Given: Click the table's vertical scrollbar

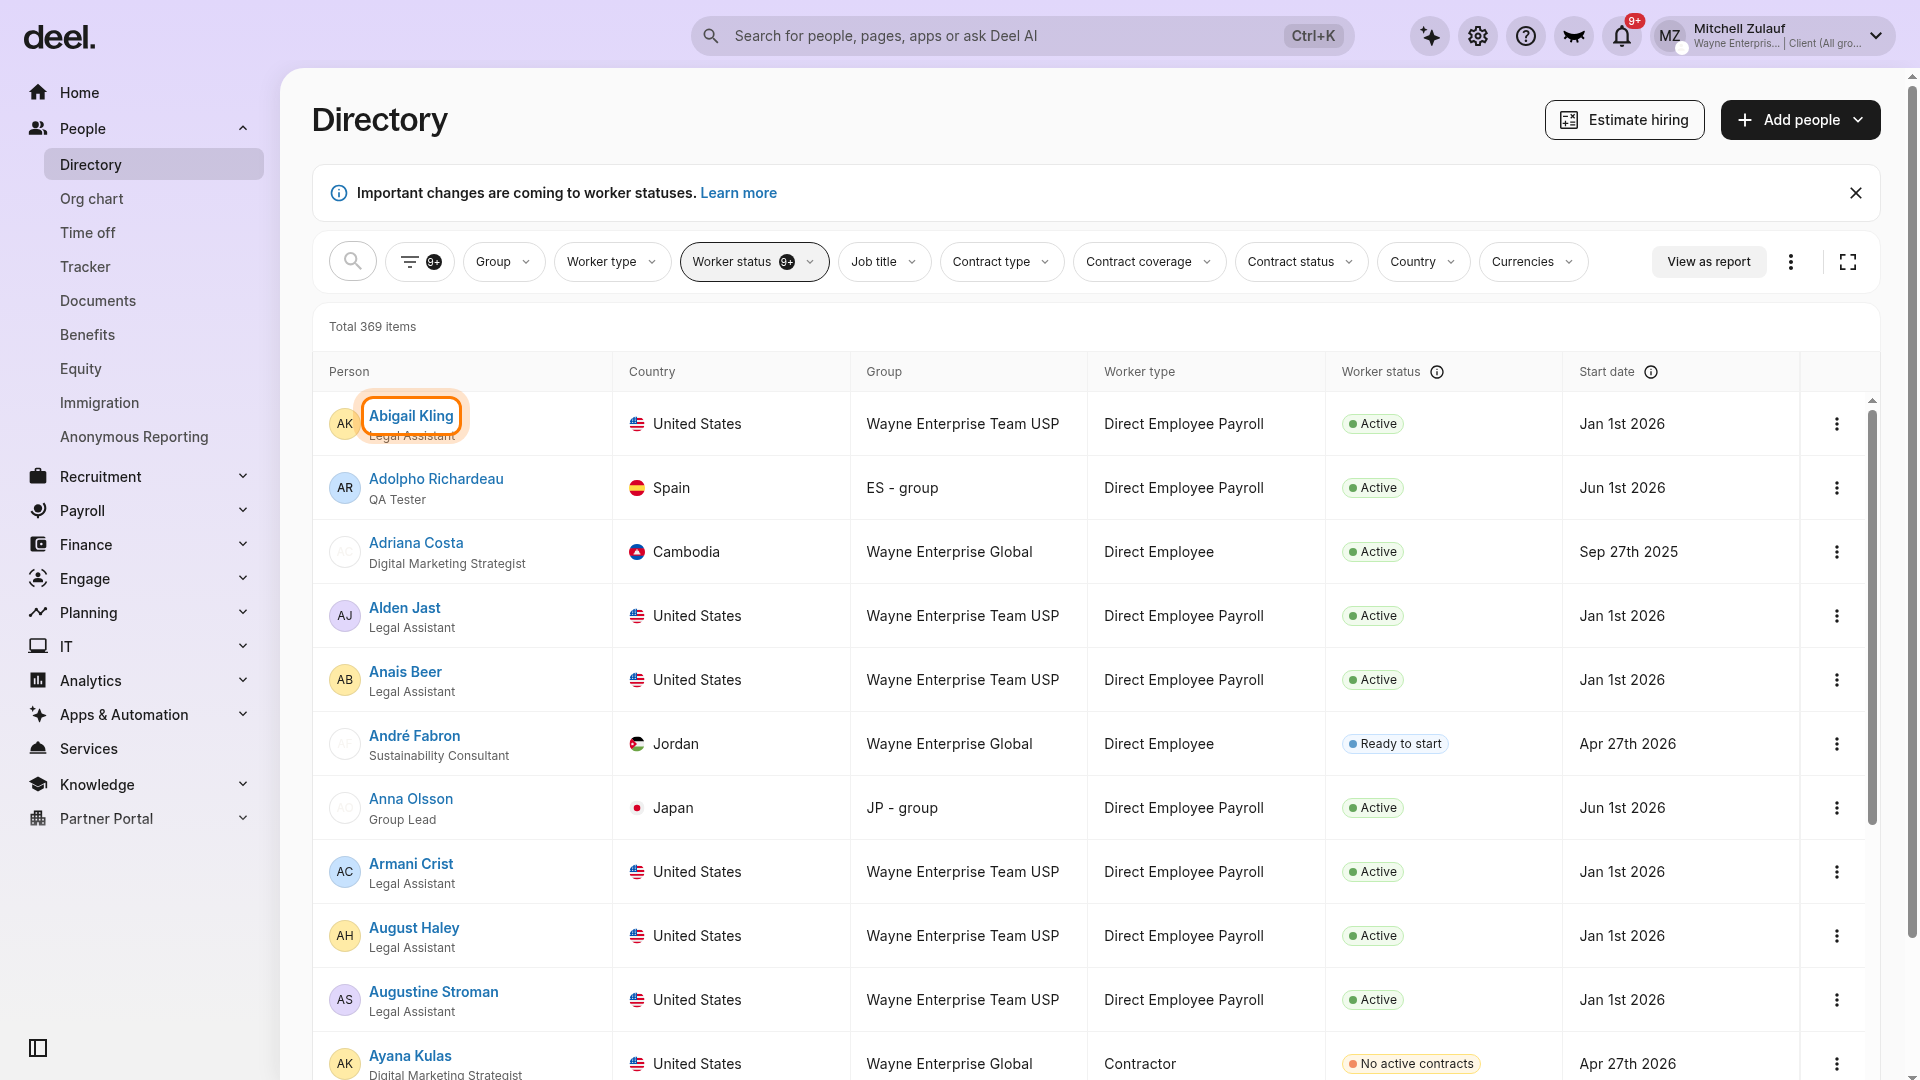Looking at the screenshot, I should click(1872, 617).
